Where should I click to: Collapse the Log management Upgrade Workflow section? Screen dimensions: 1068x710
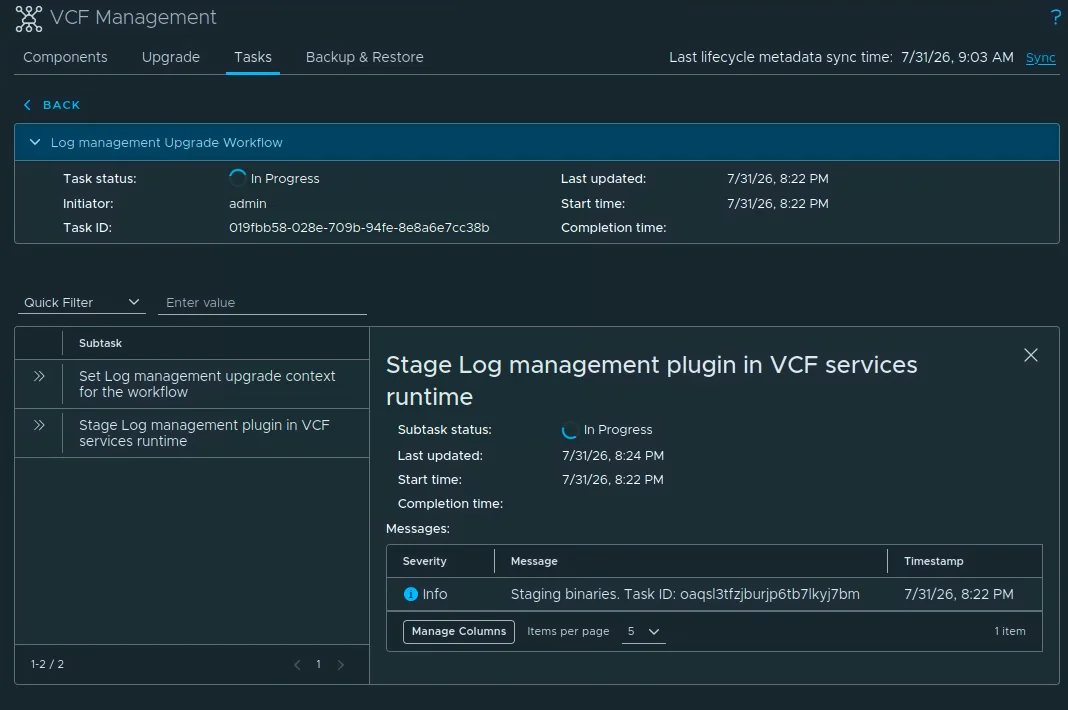tap(35, 142)
